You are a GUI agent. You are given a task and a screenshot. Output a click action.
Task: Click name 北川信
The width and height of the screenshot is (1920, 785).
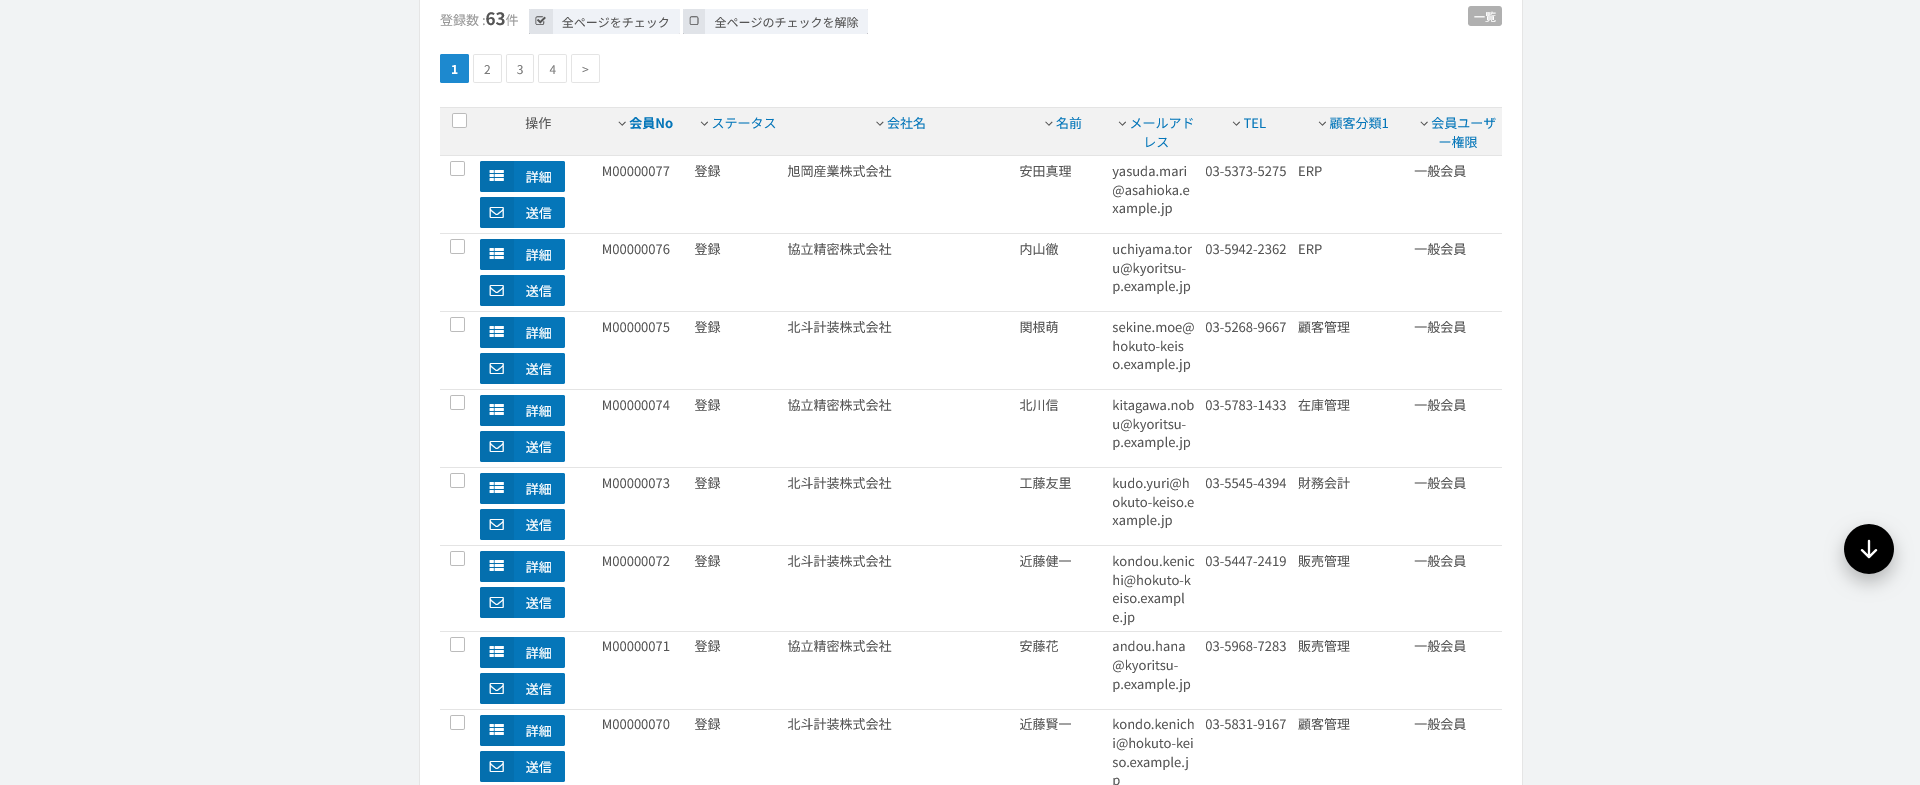1038,405
